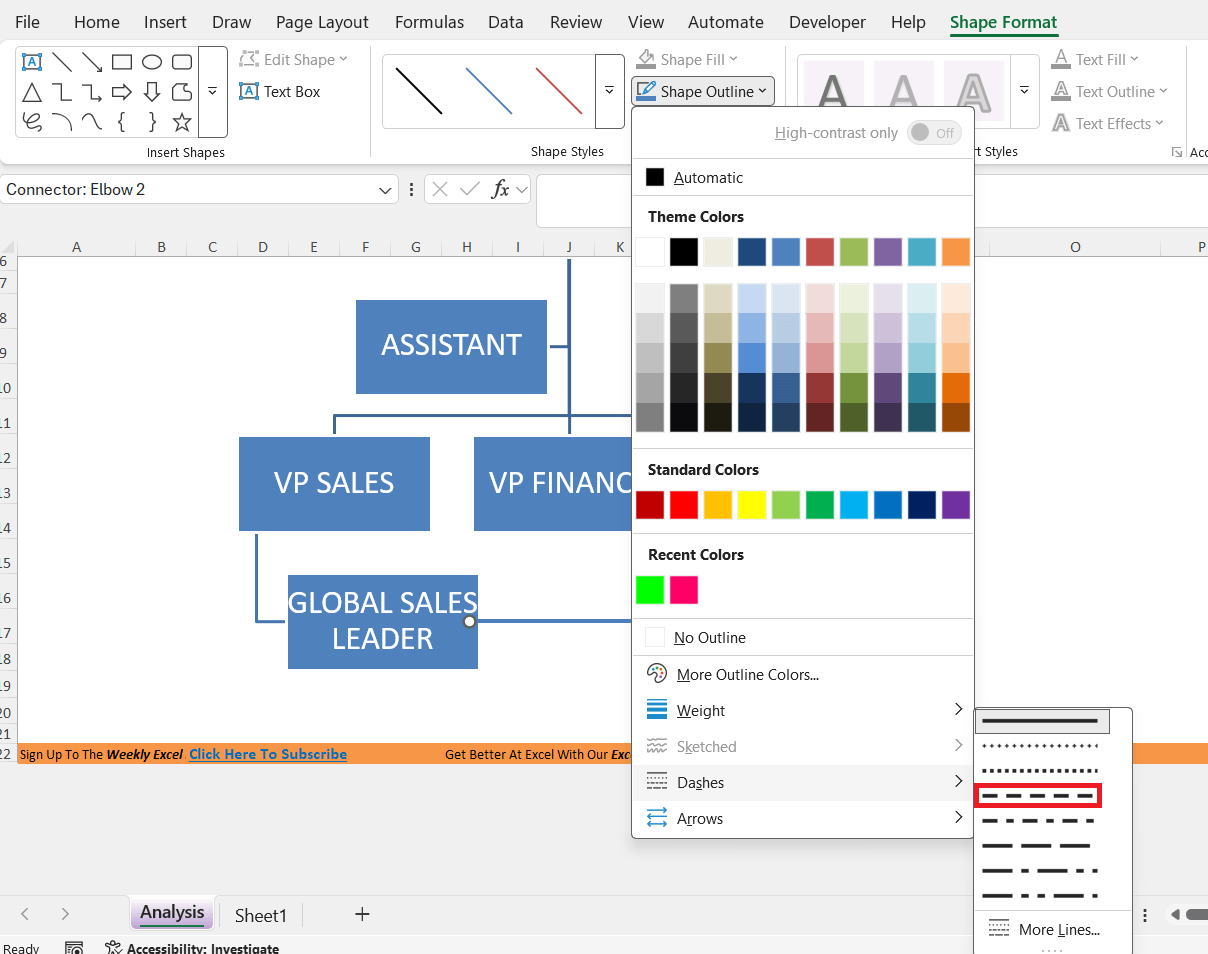Choose the Left Brace shape
The width and height of the screenshot is (1208, 954).
pos(122,122)
